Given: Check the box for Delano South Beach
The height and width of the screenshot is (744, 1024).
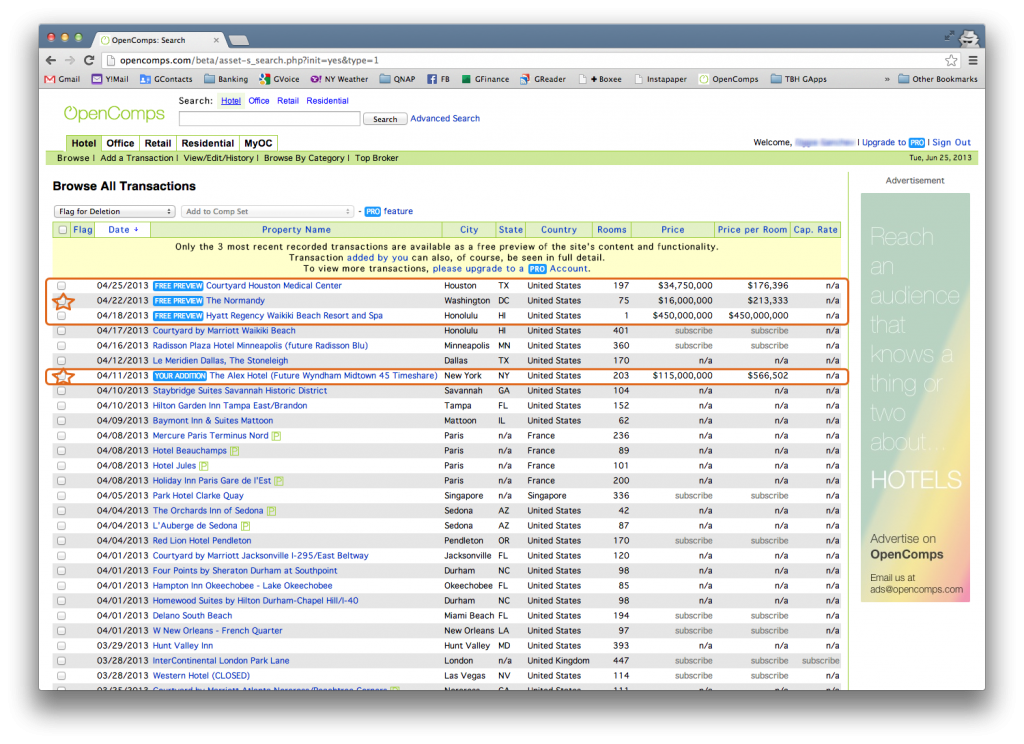Looking at the screenshot, I should click(61, 617).
